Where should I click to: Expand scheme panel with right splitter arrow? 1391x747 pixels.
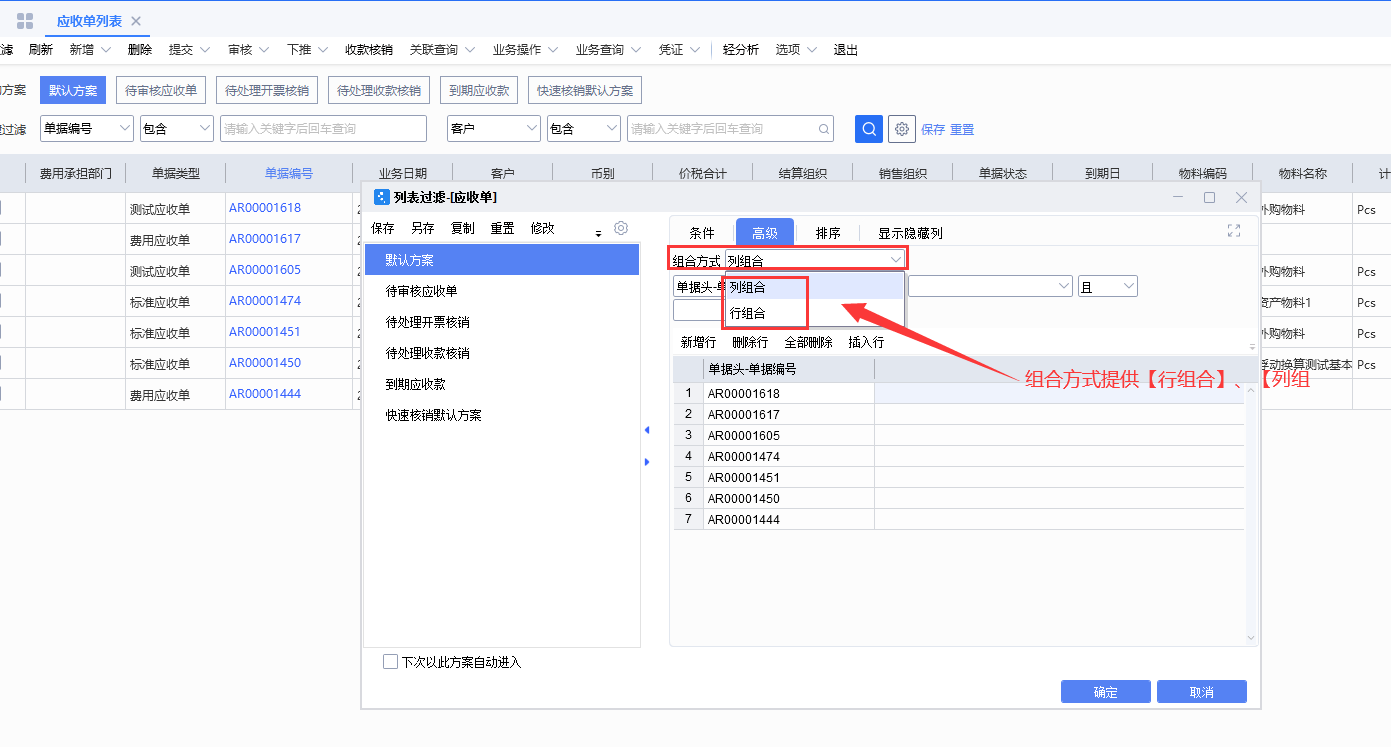click(x=646, y=462)
